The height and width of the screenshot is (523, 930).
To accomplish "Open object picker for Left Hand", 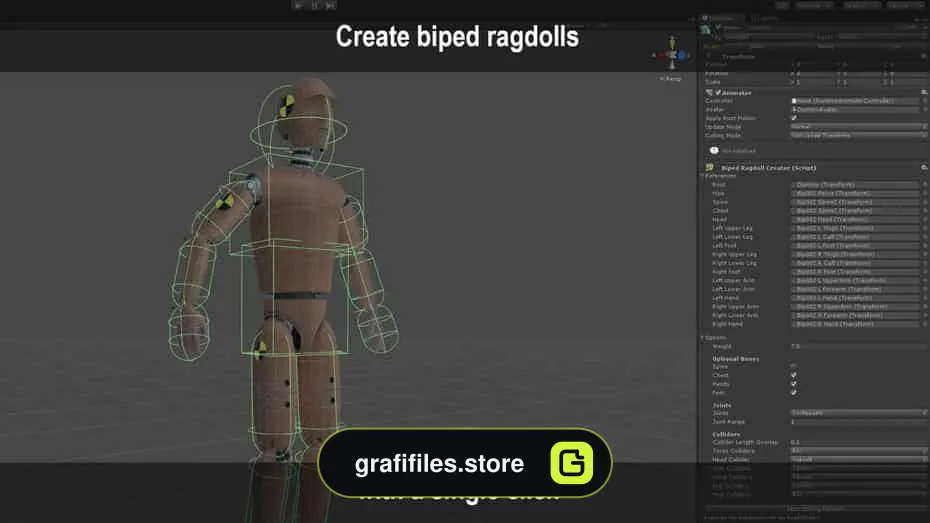I will pos(925,298).
